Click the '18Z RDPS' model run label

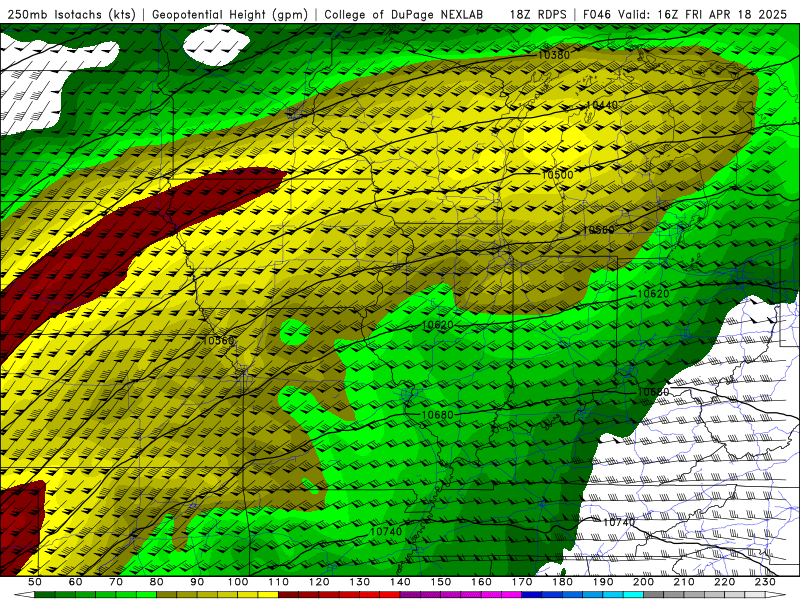click(x=538, y=14)
